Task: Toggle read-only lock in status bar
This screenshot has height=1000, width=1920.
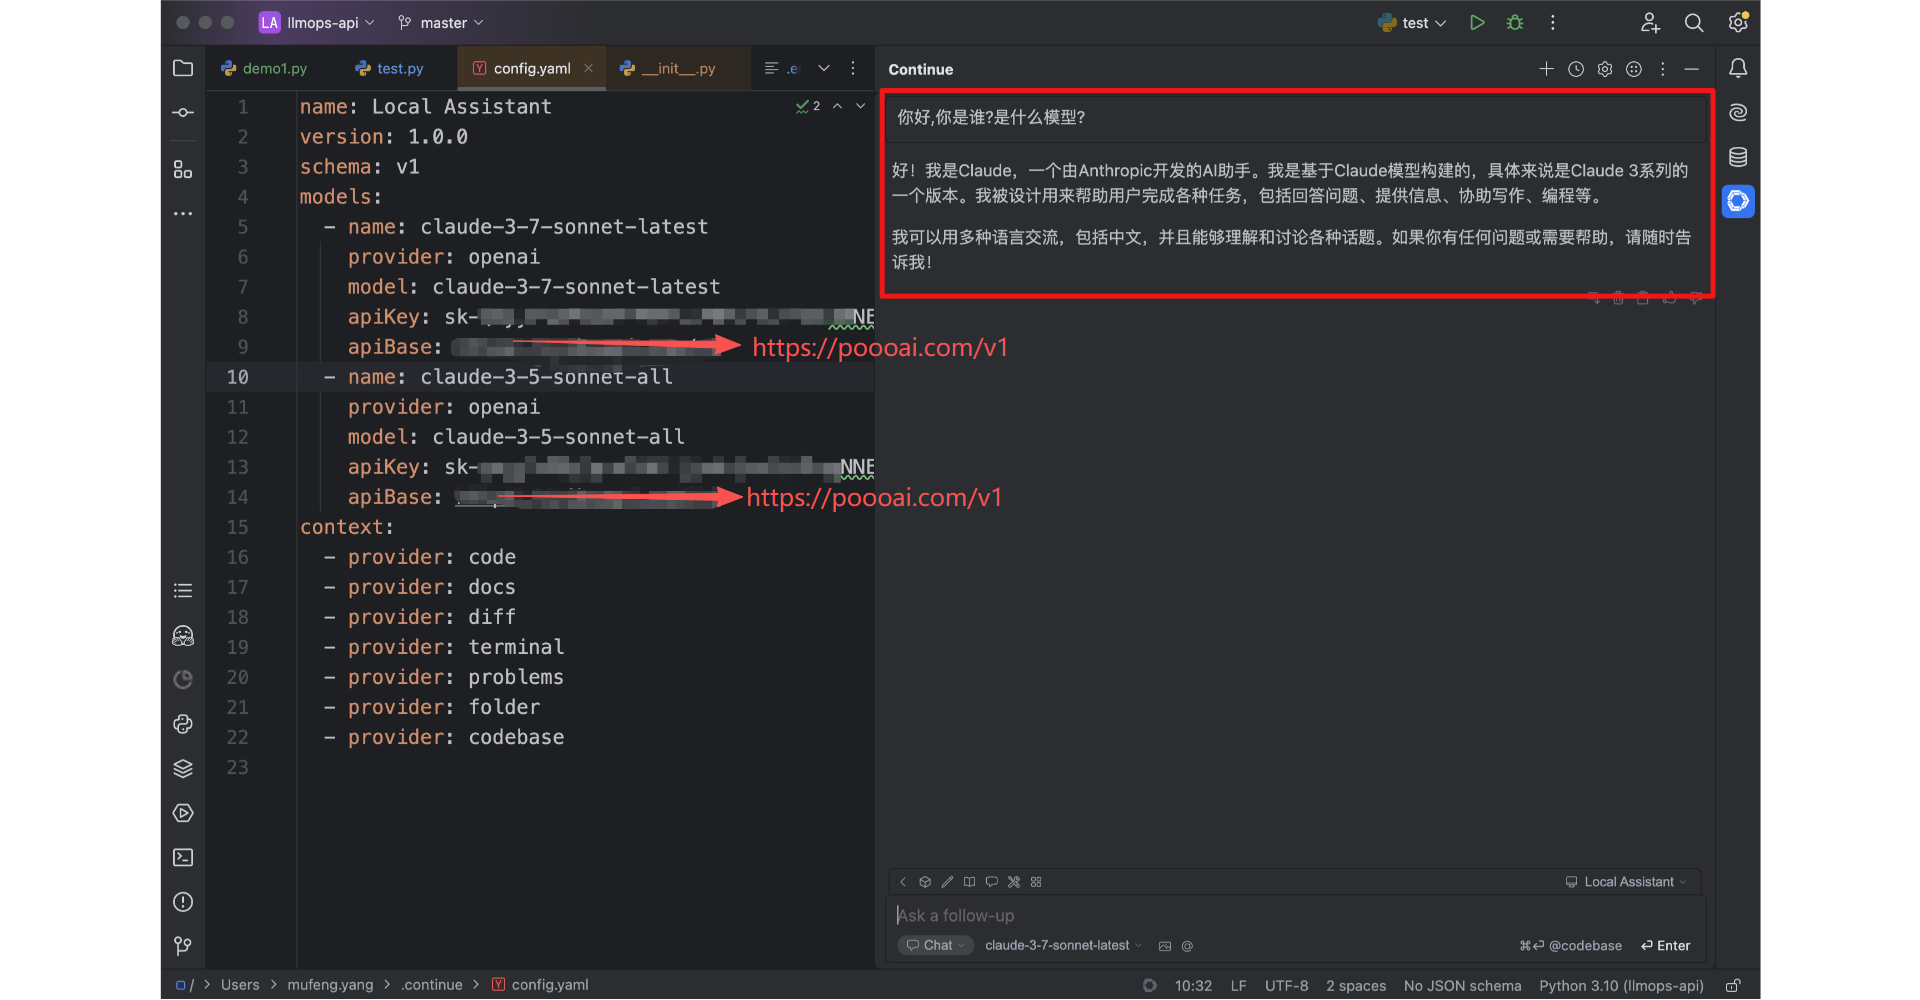Action: pos(1734,986)
